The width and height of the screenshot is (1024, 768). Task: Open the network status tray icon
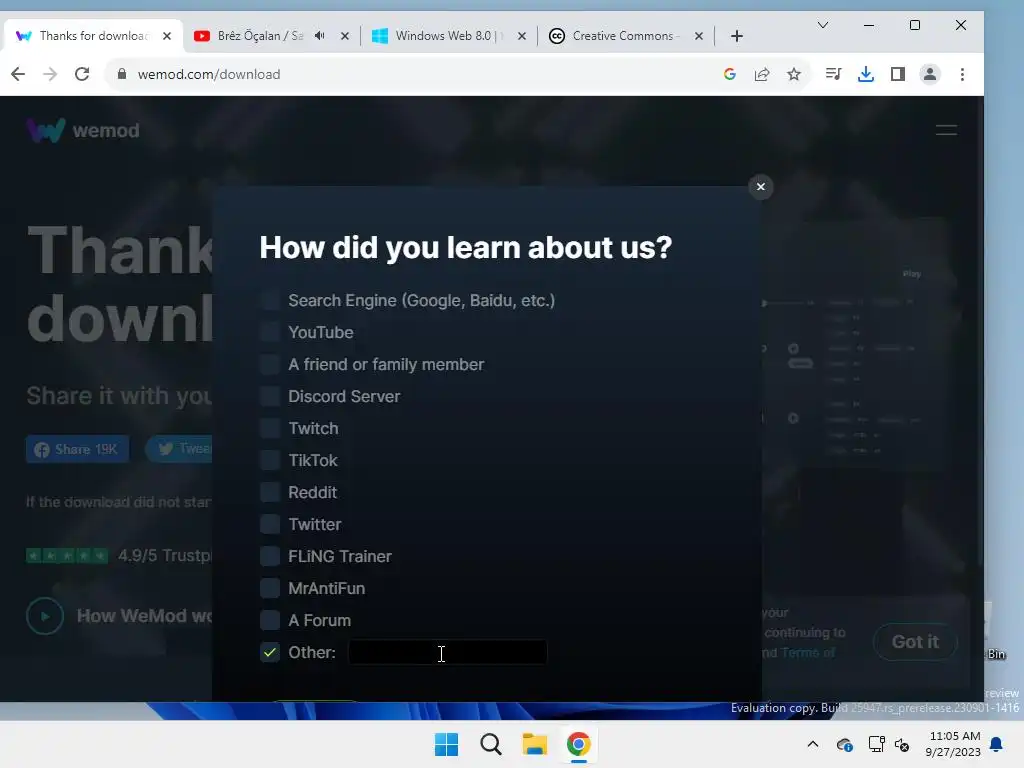pyautogui.click(x=876, y=744)
